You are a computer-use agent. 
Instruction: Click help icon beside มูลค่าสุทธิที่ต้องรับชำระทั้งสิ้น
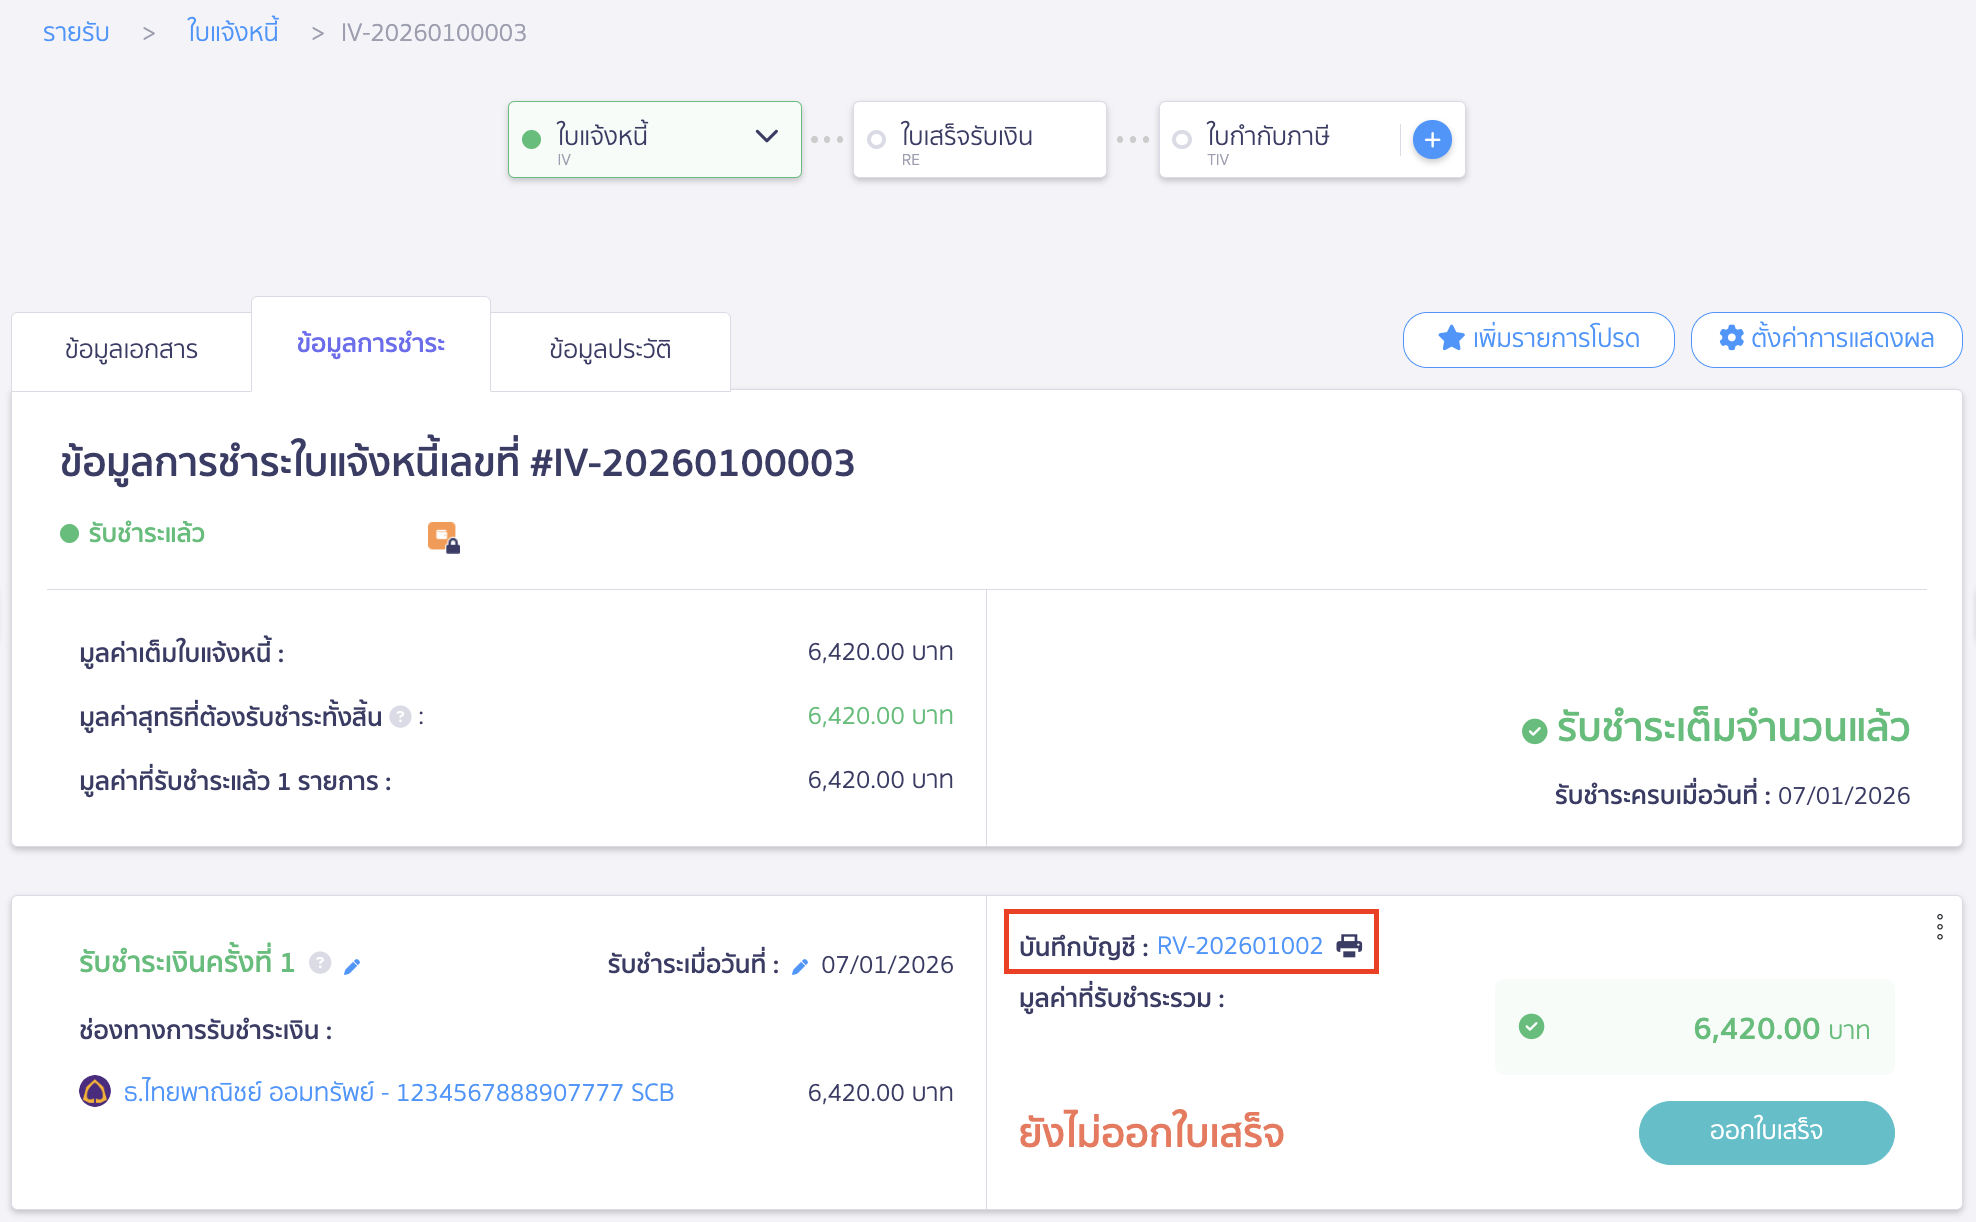click(400, 717)
